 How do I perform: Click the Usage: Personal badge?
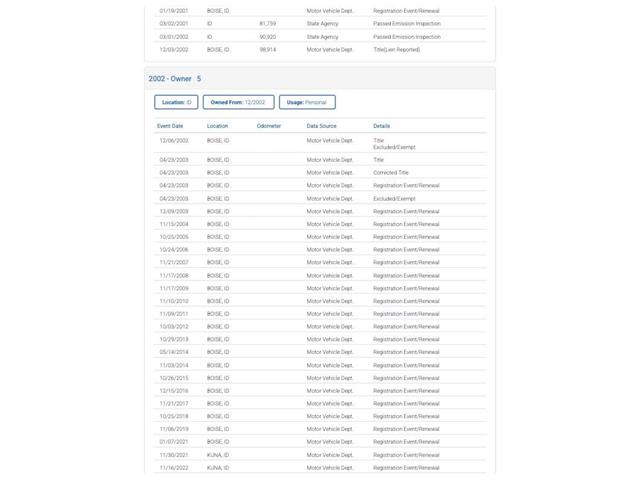tap(307, 102)
